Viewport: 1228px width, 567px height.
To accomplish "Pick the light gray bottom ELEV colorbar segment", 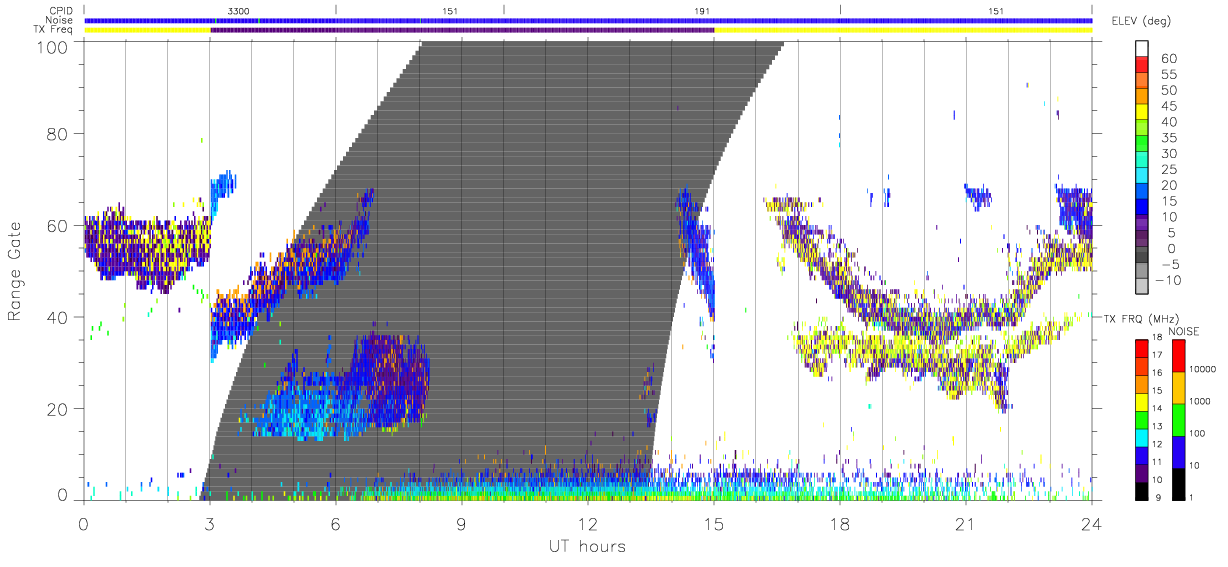I will pos(1143,286).
